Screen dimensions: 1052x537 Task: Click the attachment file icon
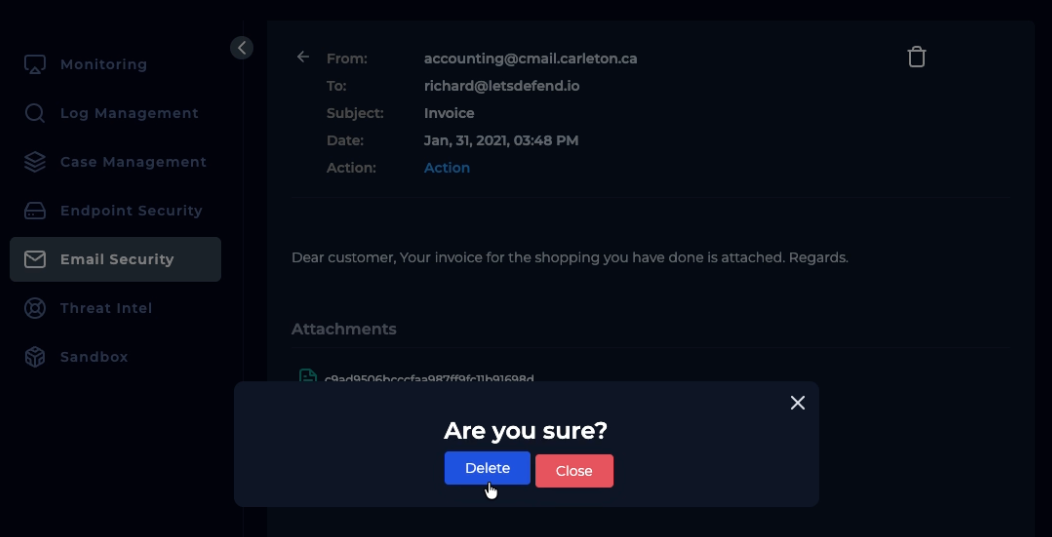click(x=308, y=376)
